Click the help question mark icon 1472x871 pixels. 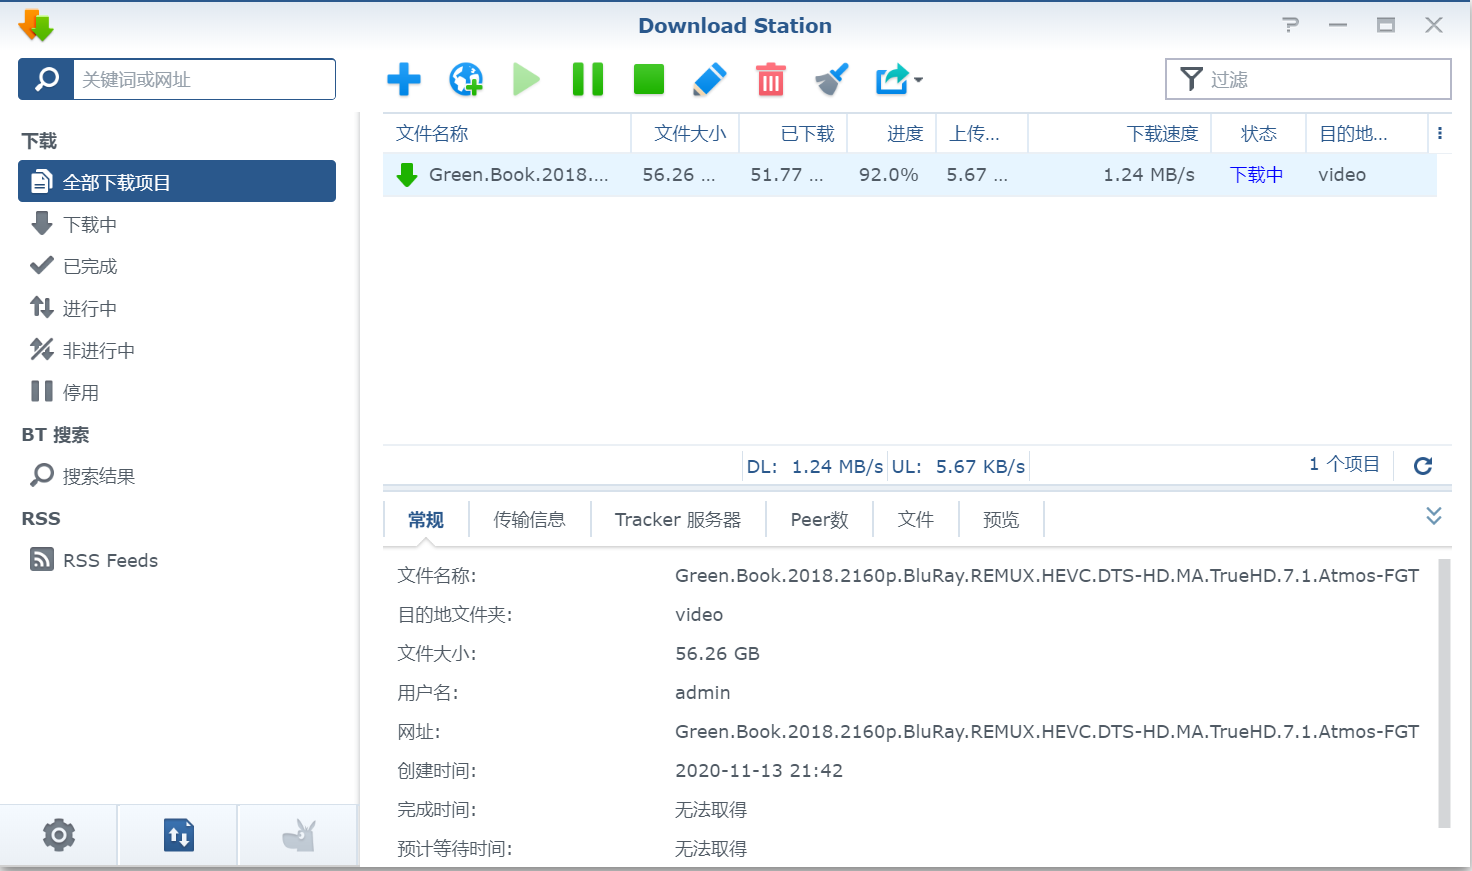point(1291,25)
